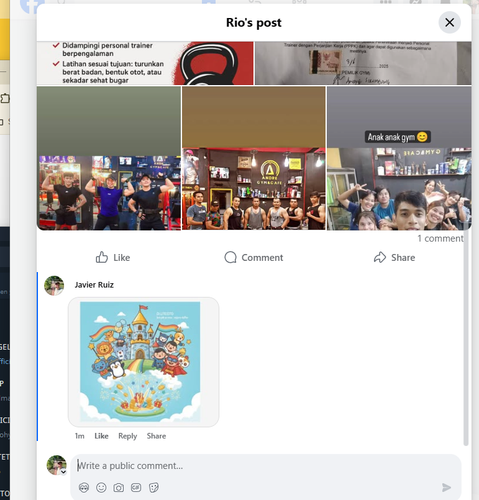Open the 'Anak anak gym' selfie photo
Viewport: 479px width, 500px height.
399,158
